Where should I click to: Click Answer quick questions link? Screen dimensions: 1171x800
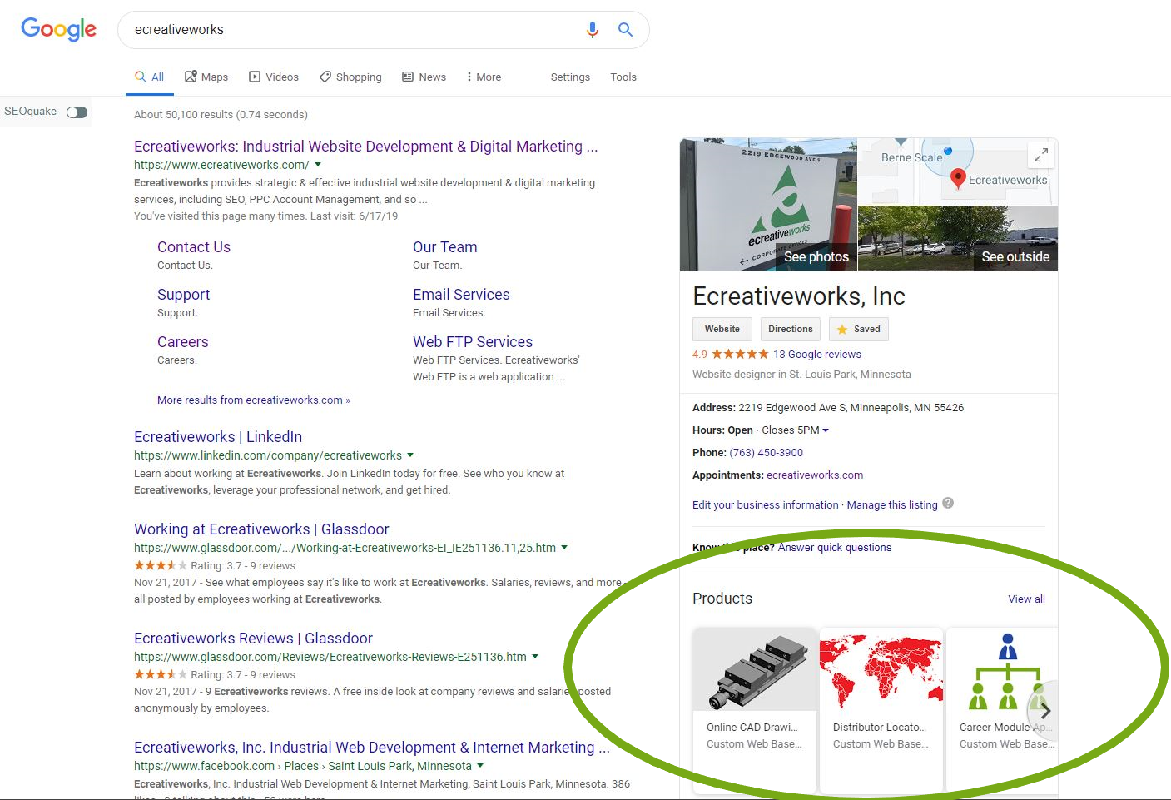click(x=834, y=547)
